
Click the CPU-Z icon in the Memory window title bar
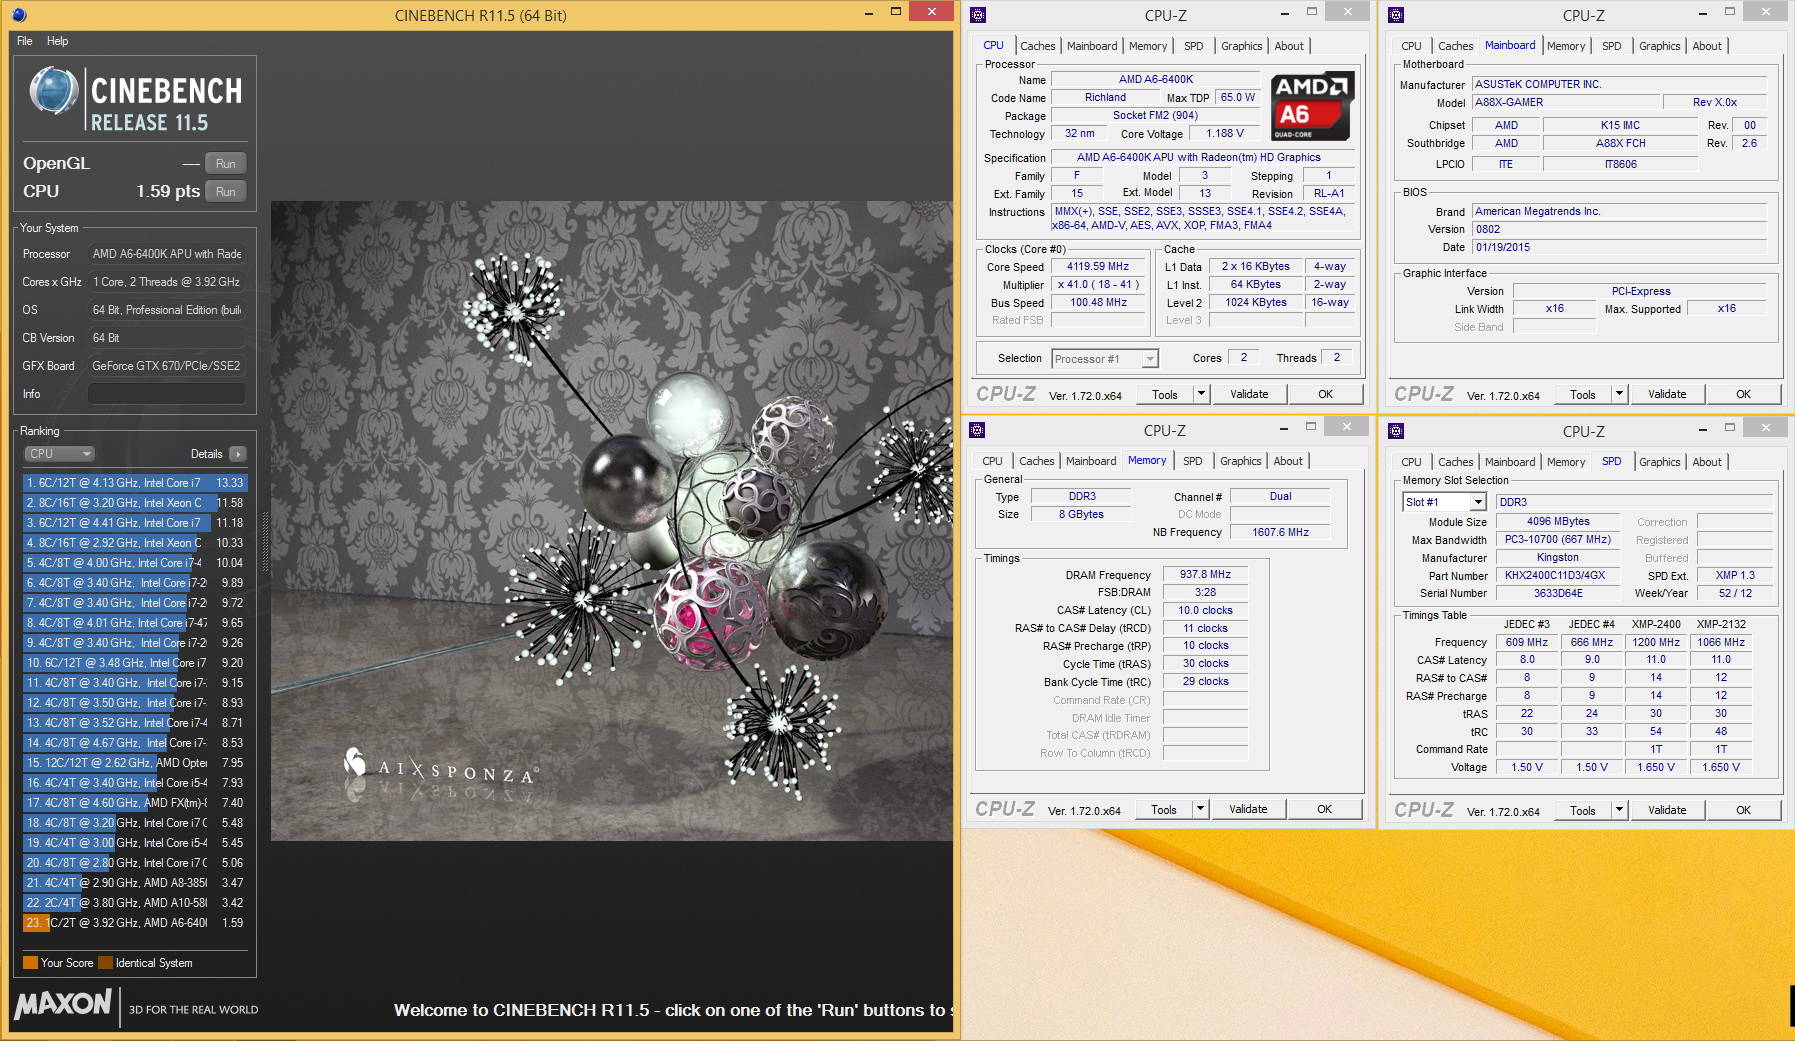(x=977, y=430)
